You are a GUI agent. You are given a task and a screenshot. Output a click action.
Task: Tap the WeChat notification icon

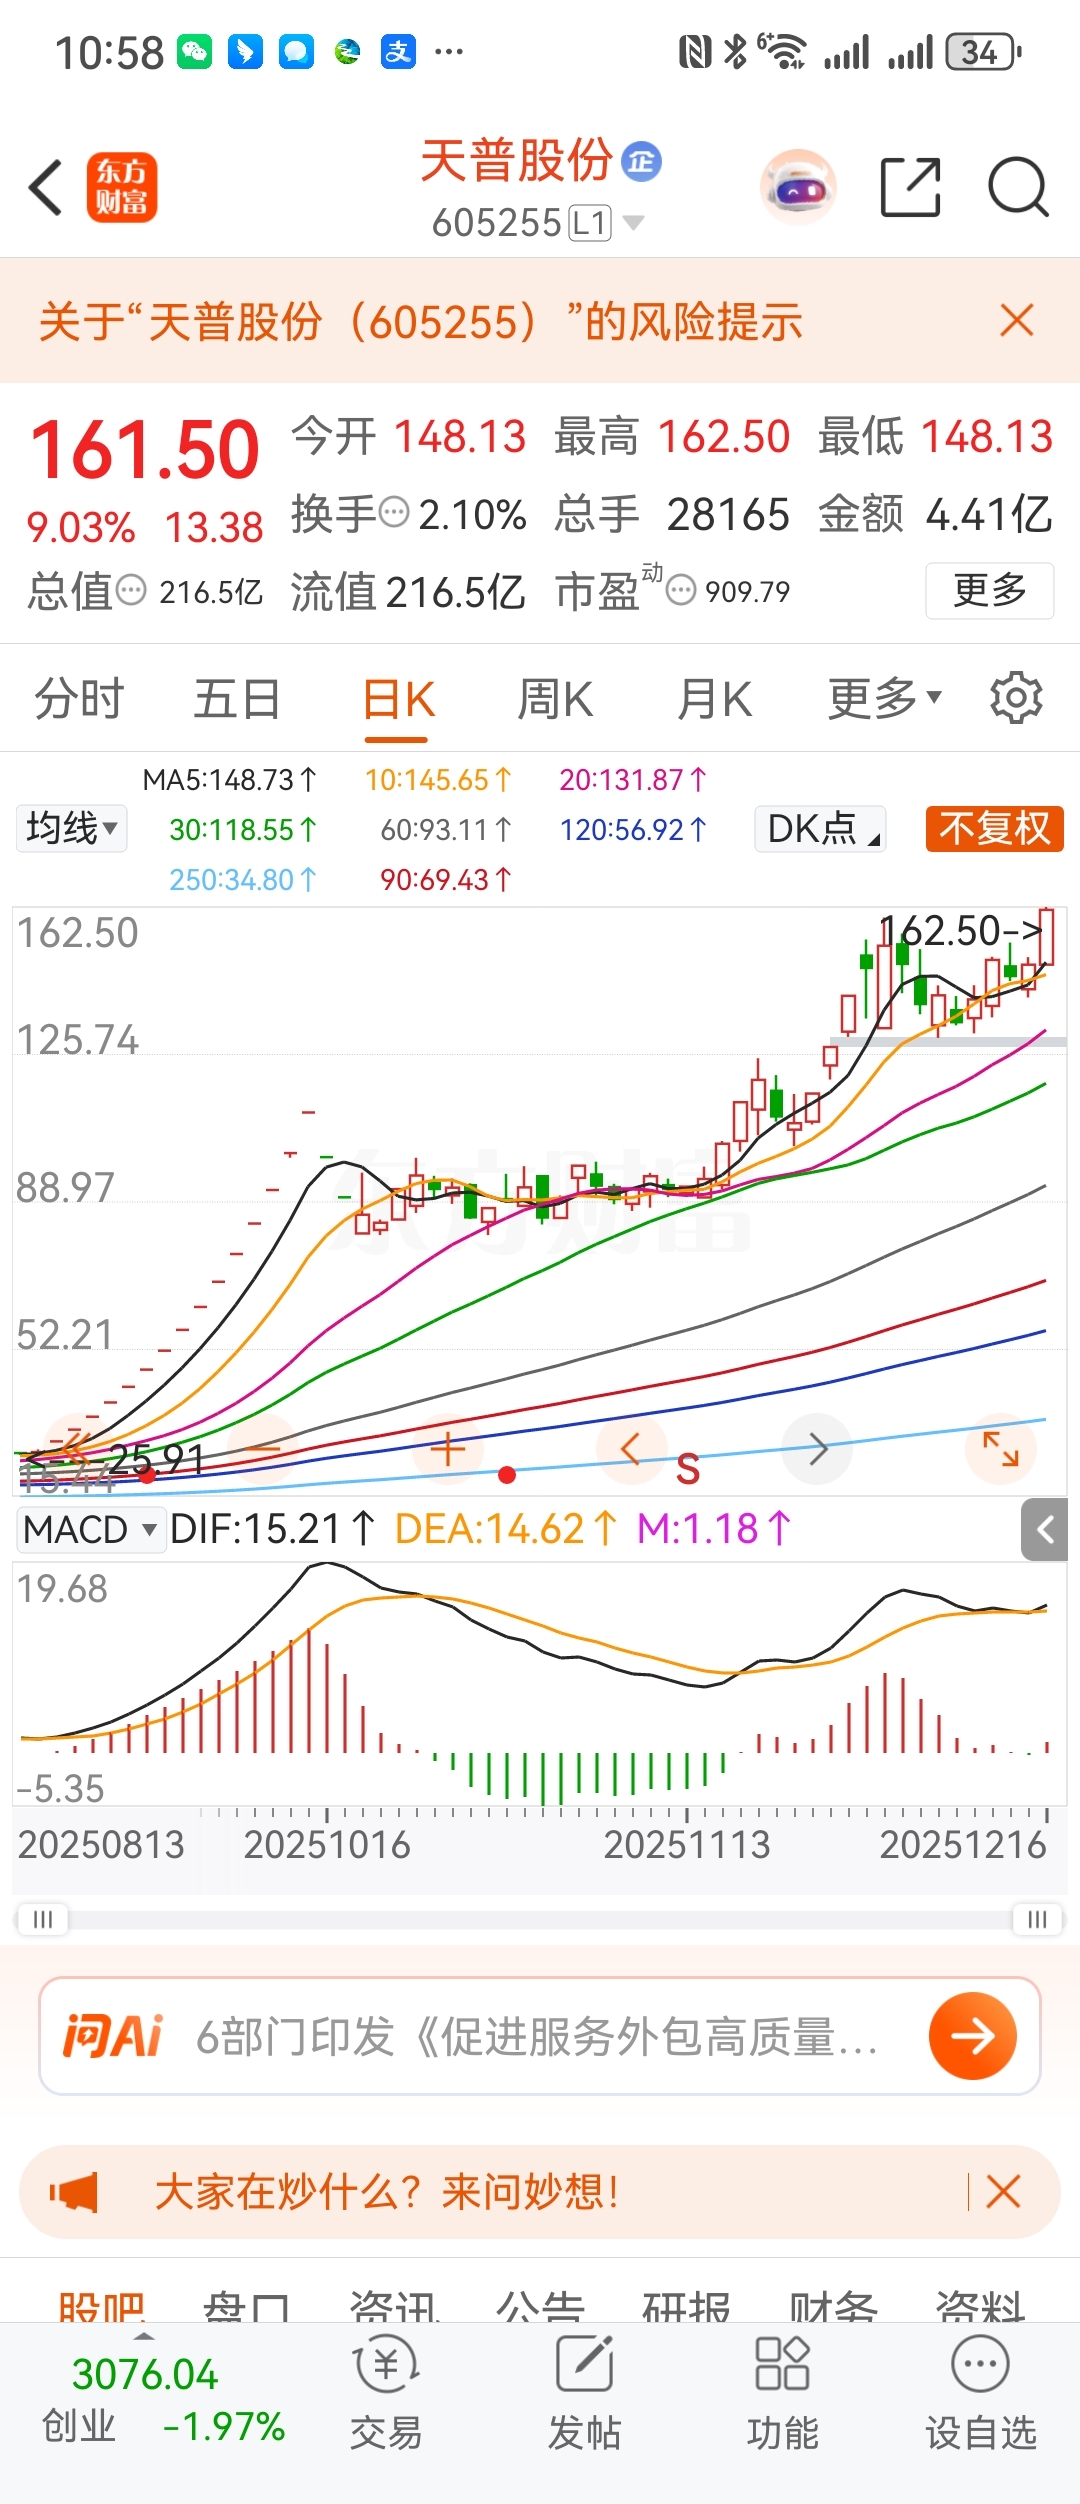[195, 51]
